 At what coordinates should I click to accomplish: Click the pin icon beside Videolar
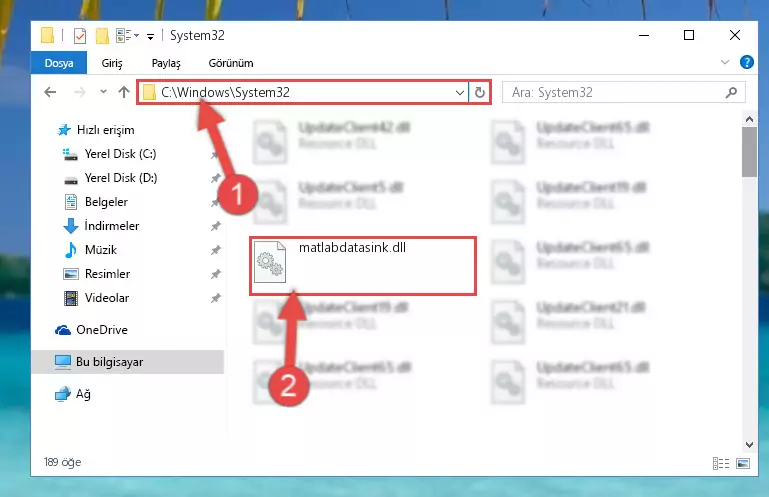tap(215, 298)
